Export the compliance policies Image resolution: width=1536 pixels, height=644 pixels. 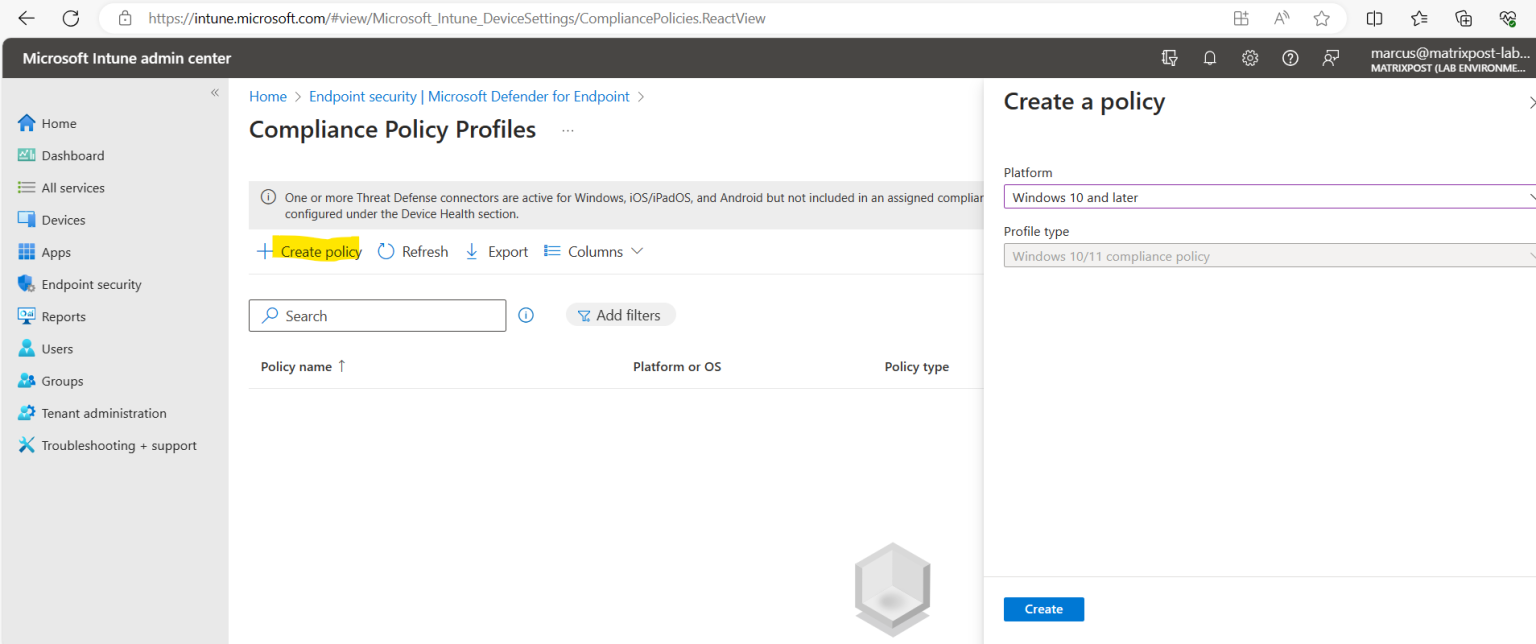[x=496, y=251]
